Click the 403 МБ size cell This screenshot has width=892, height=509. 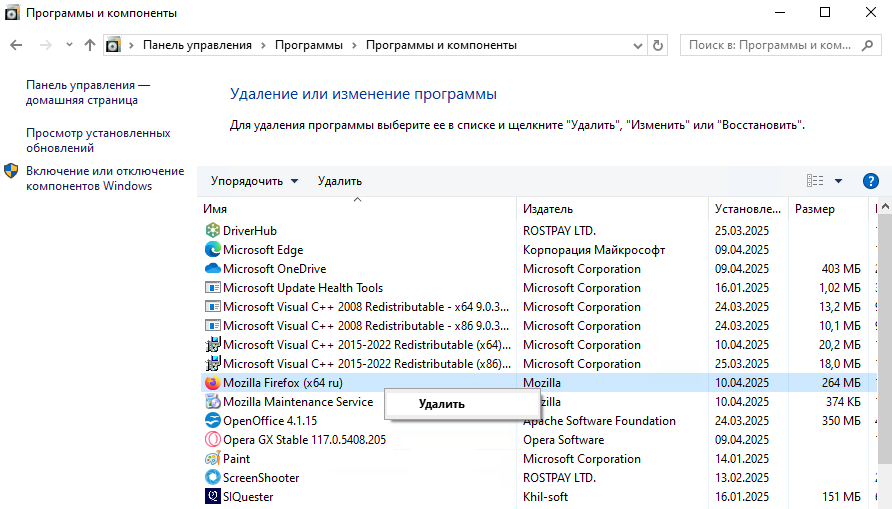[x=841, y=268]
